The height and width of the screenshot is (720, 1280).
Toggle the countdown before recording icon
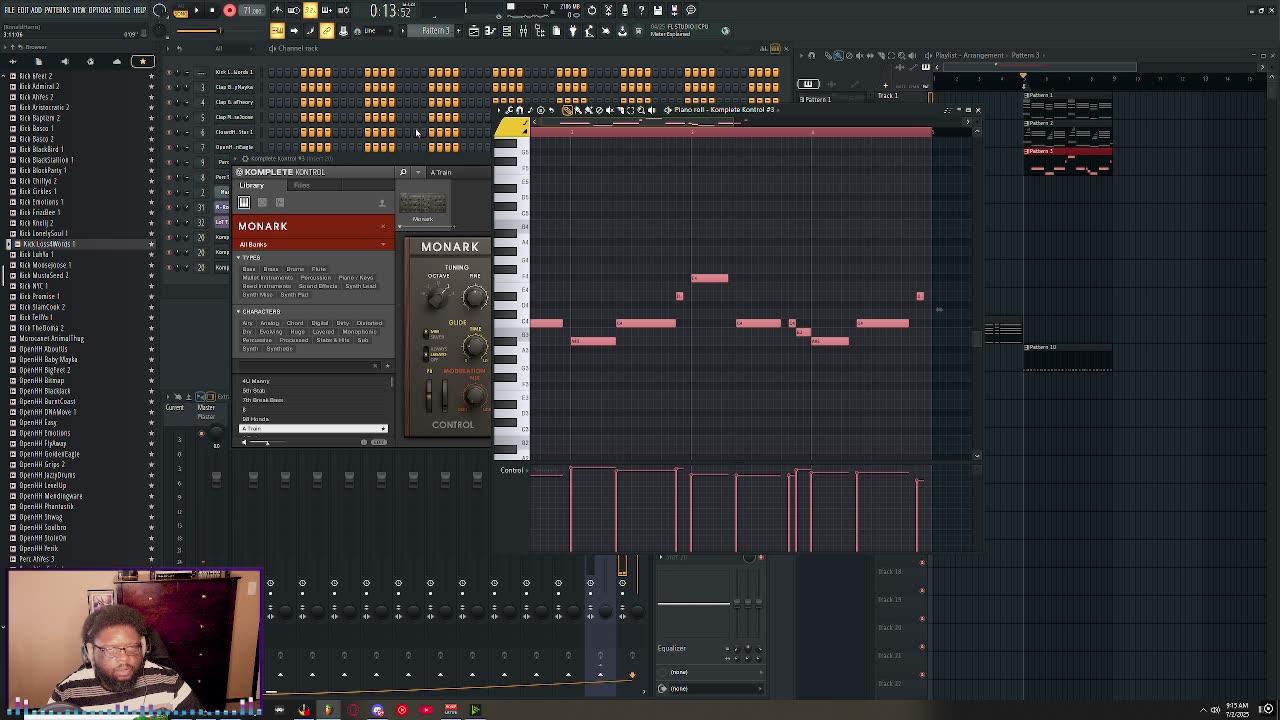(x=310, y=11)
